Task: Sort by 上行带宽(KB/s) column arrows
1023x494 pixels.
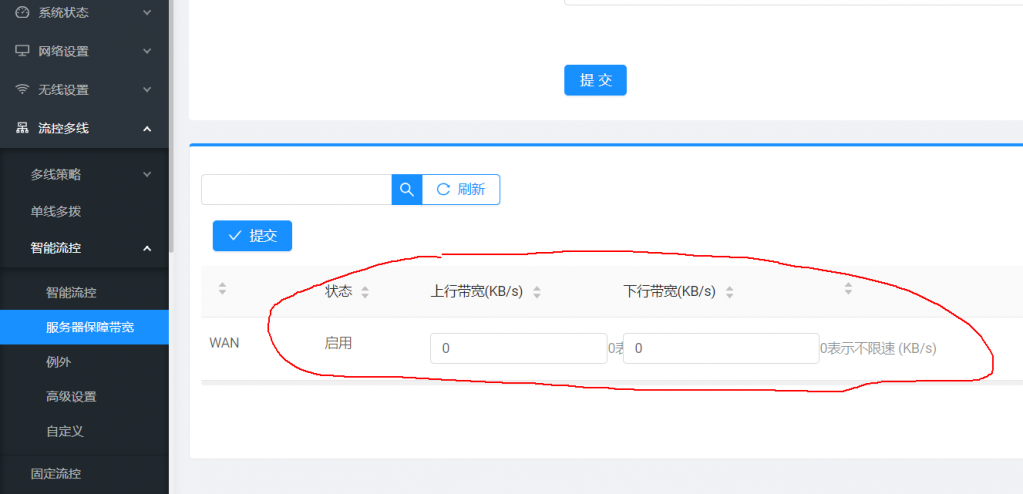Action: [x=537, y=292]
